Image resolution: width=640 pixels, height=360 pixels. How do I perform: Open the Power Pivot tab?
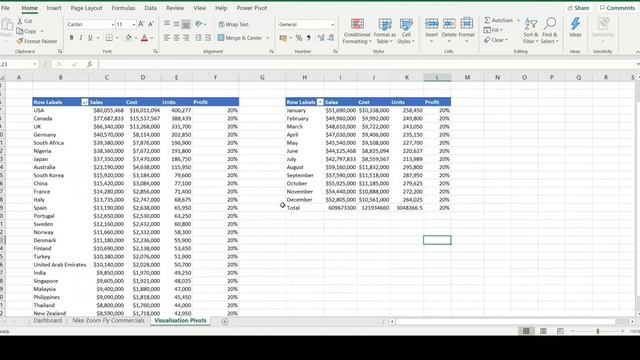point(252,8)
